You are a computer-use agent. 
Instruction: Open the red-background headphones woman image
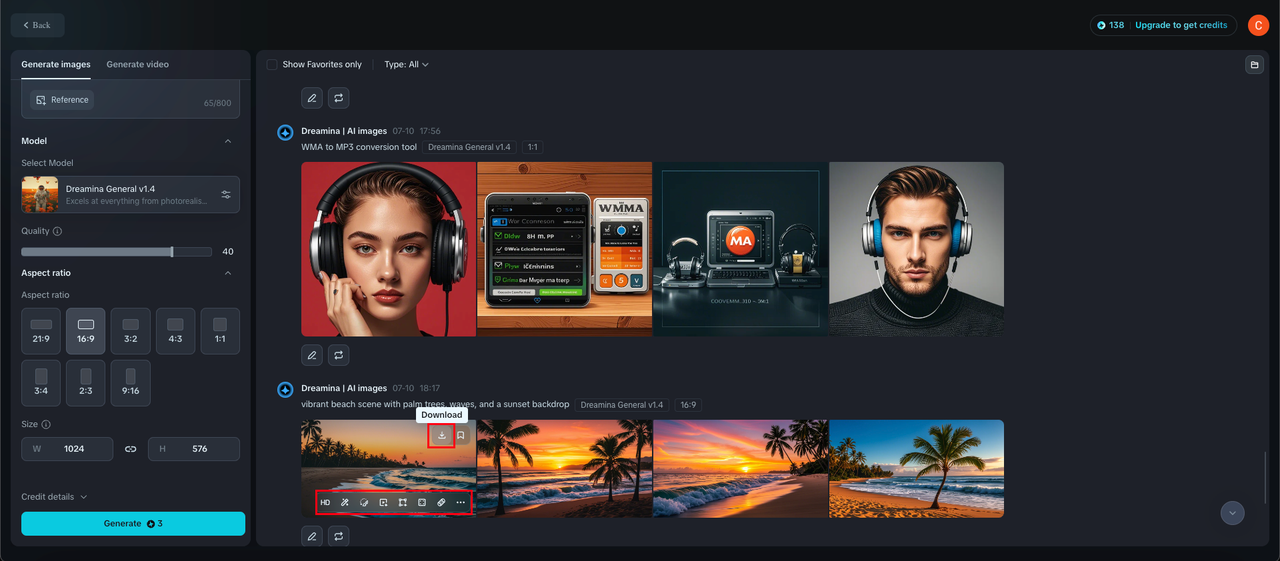coord(389,249)
